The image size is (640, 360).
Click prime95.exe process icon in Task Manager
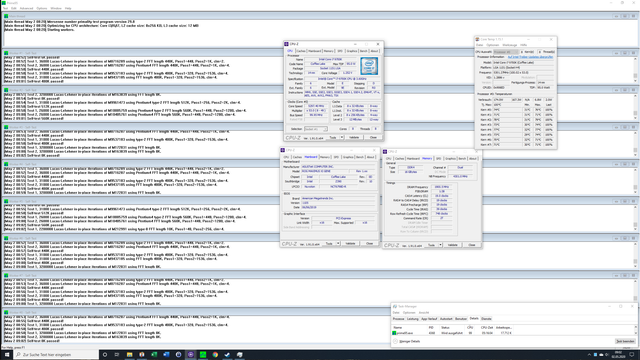coord(394,333)
